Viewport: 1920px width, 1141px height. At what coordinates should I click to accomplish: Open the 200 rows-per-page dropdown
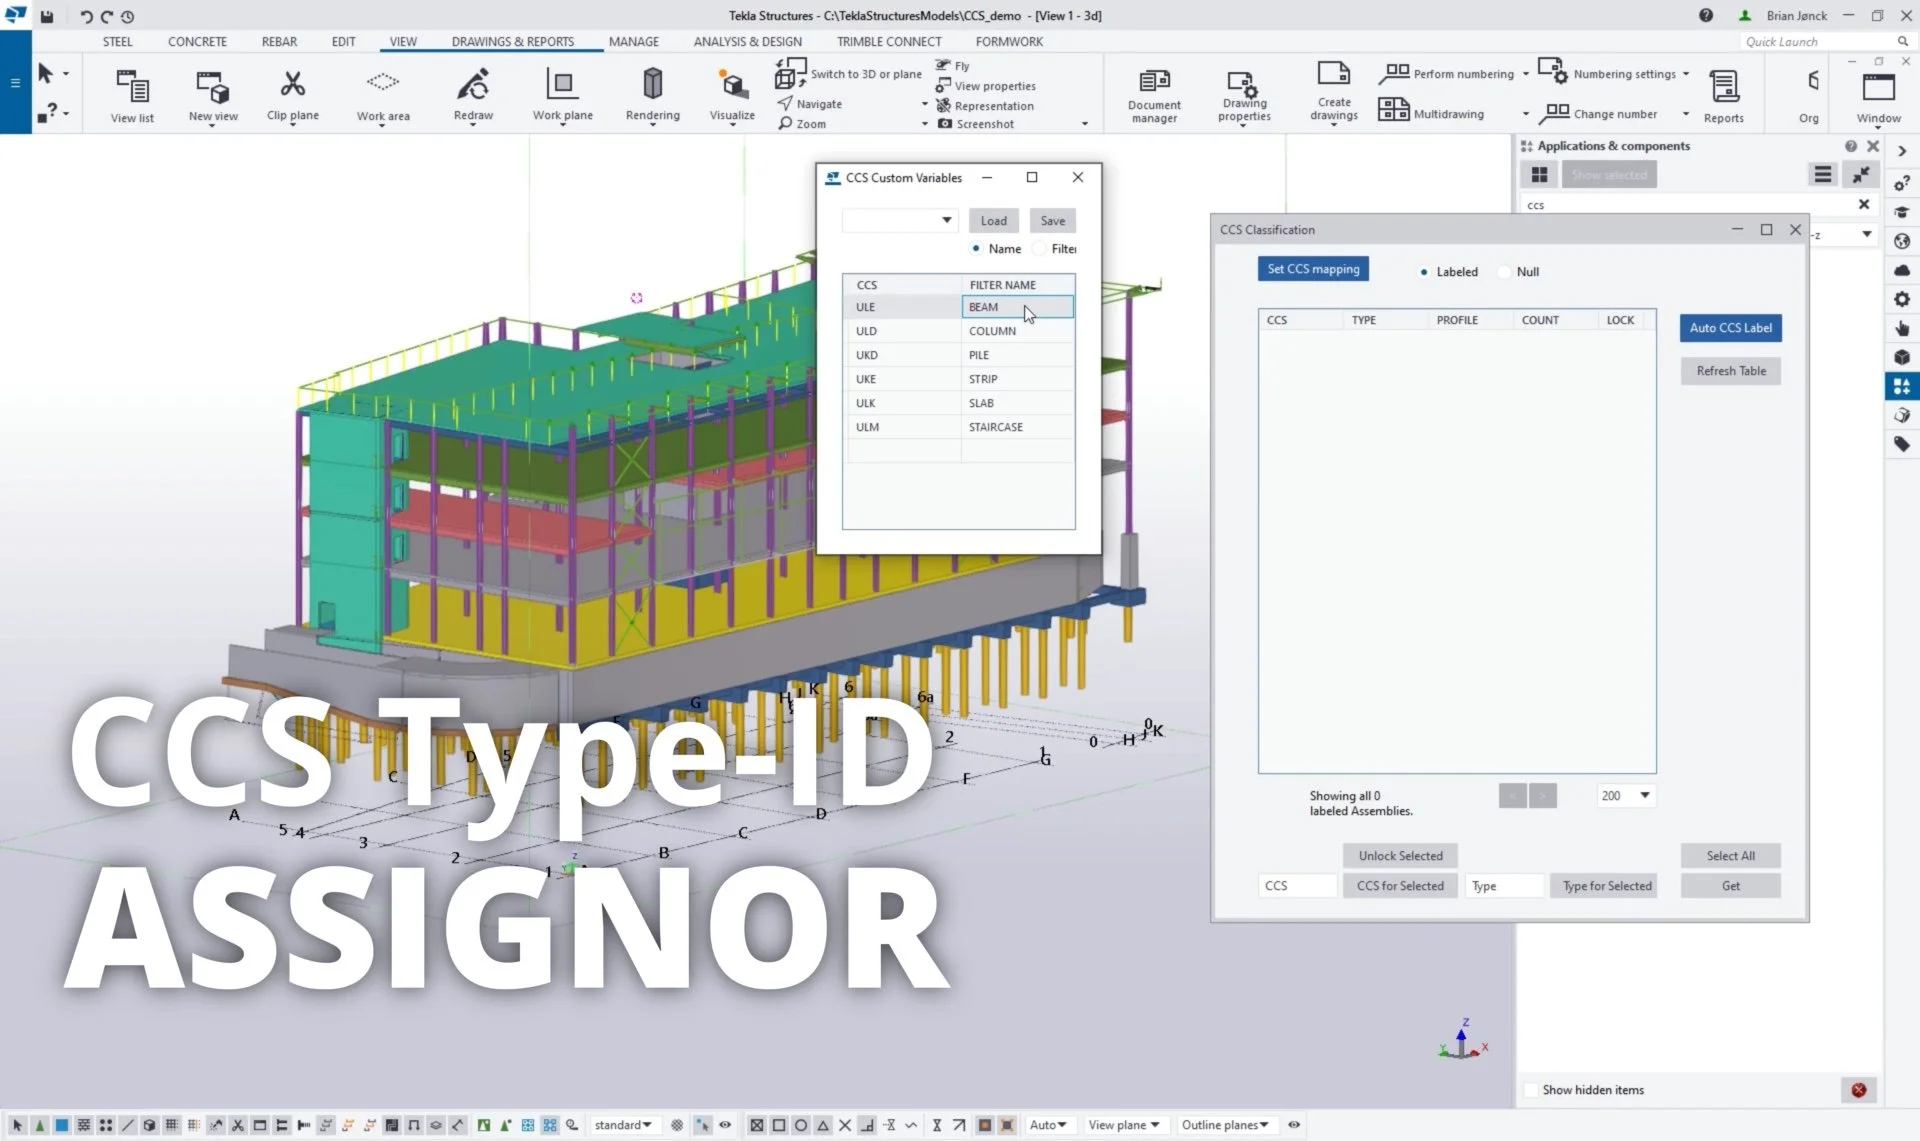click(x=1626, y=796)
